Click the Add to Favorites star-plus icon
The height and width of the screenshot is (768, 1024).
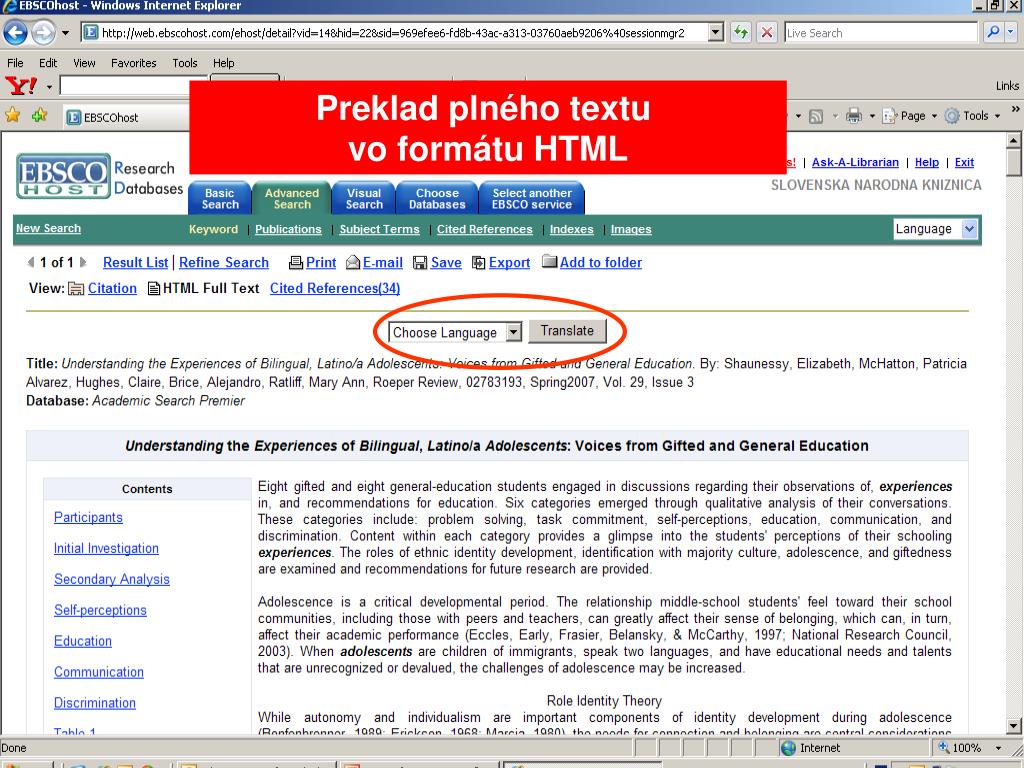point(40,116)
